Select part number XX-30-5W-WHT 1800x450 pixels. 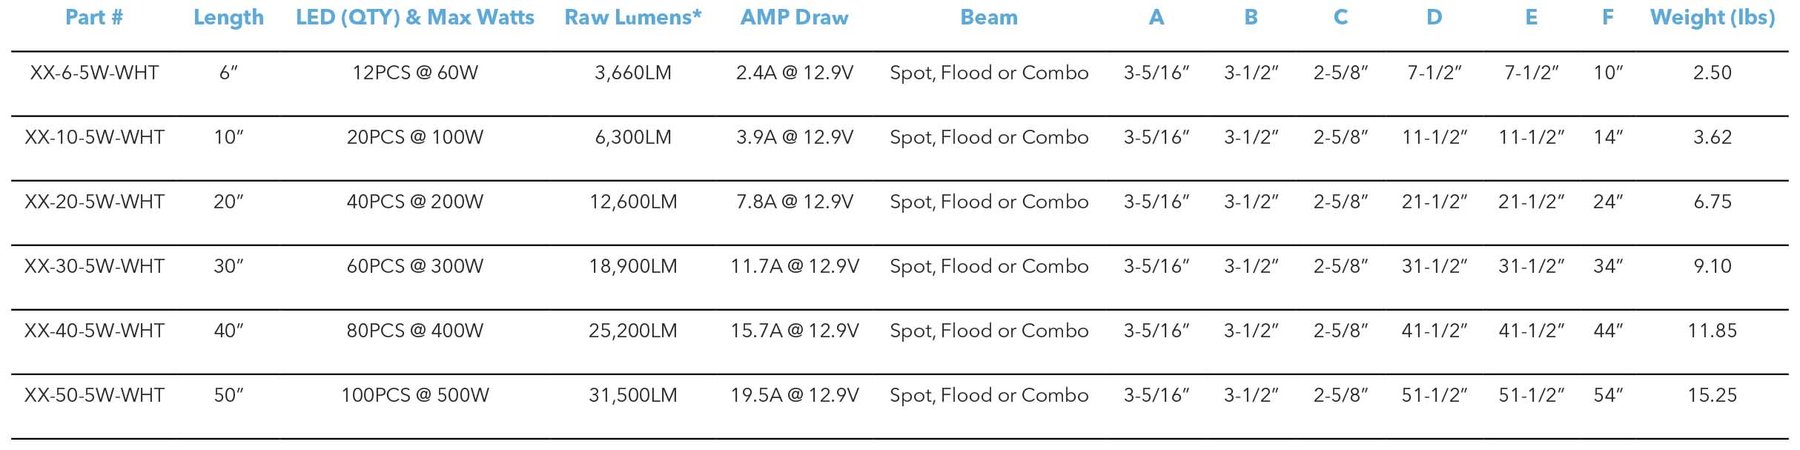pyautogui.click(x=94, y=267)
